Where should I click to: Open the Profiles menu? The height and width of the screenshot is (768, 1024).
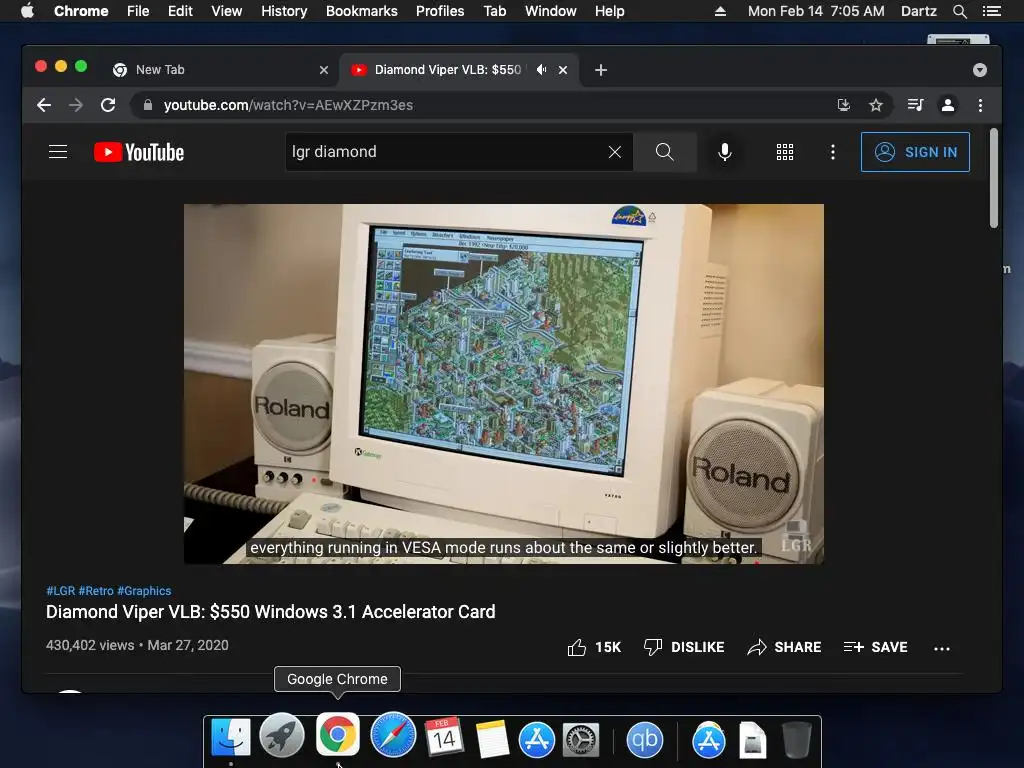pyautogui.click(x=440, y=11)
